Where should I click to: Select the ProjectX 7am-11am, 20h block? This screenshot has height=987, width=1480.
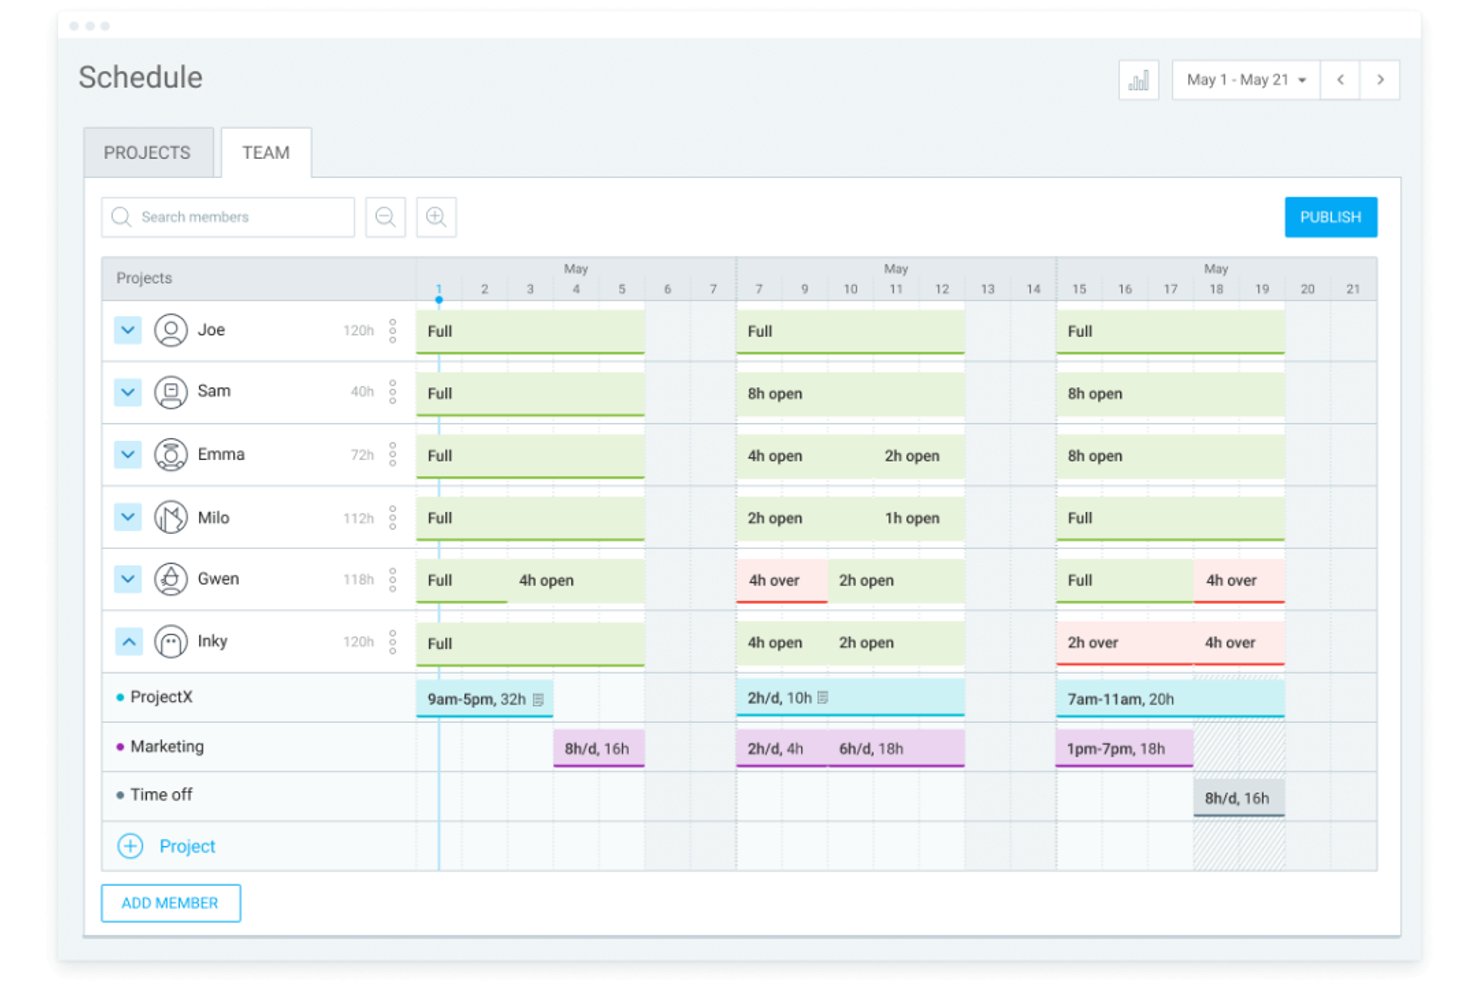[1170, 699]
